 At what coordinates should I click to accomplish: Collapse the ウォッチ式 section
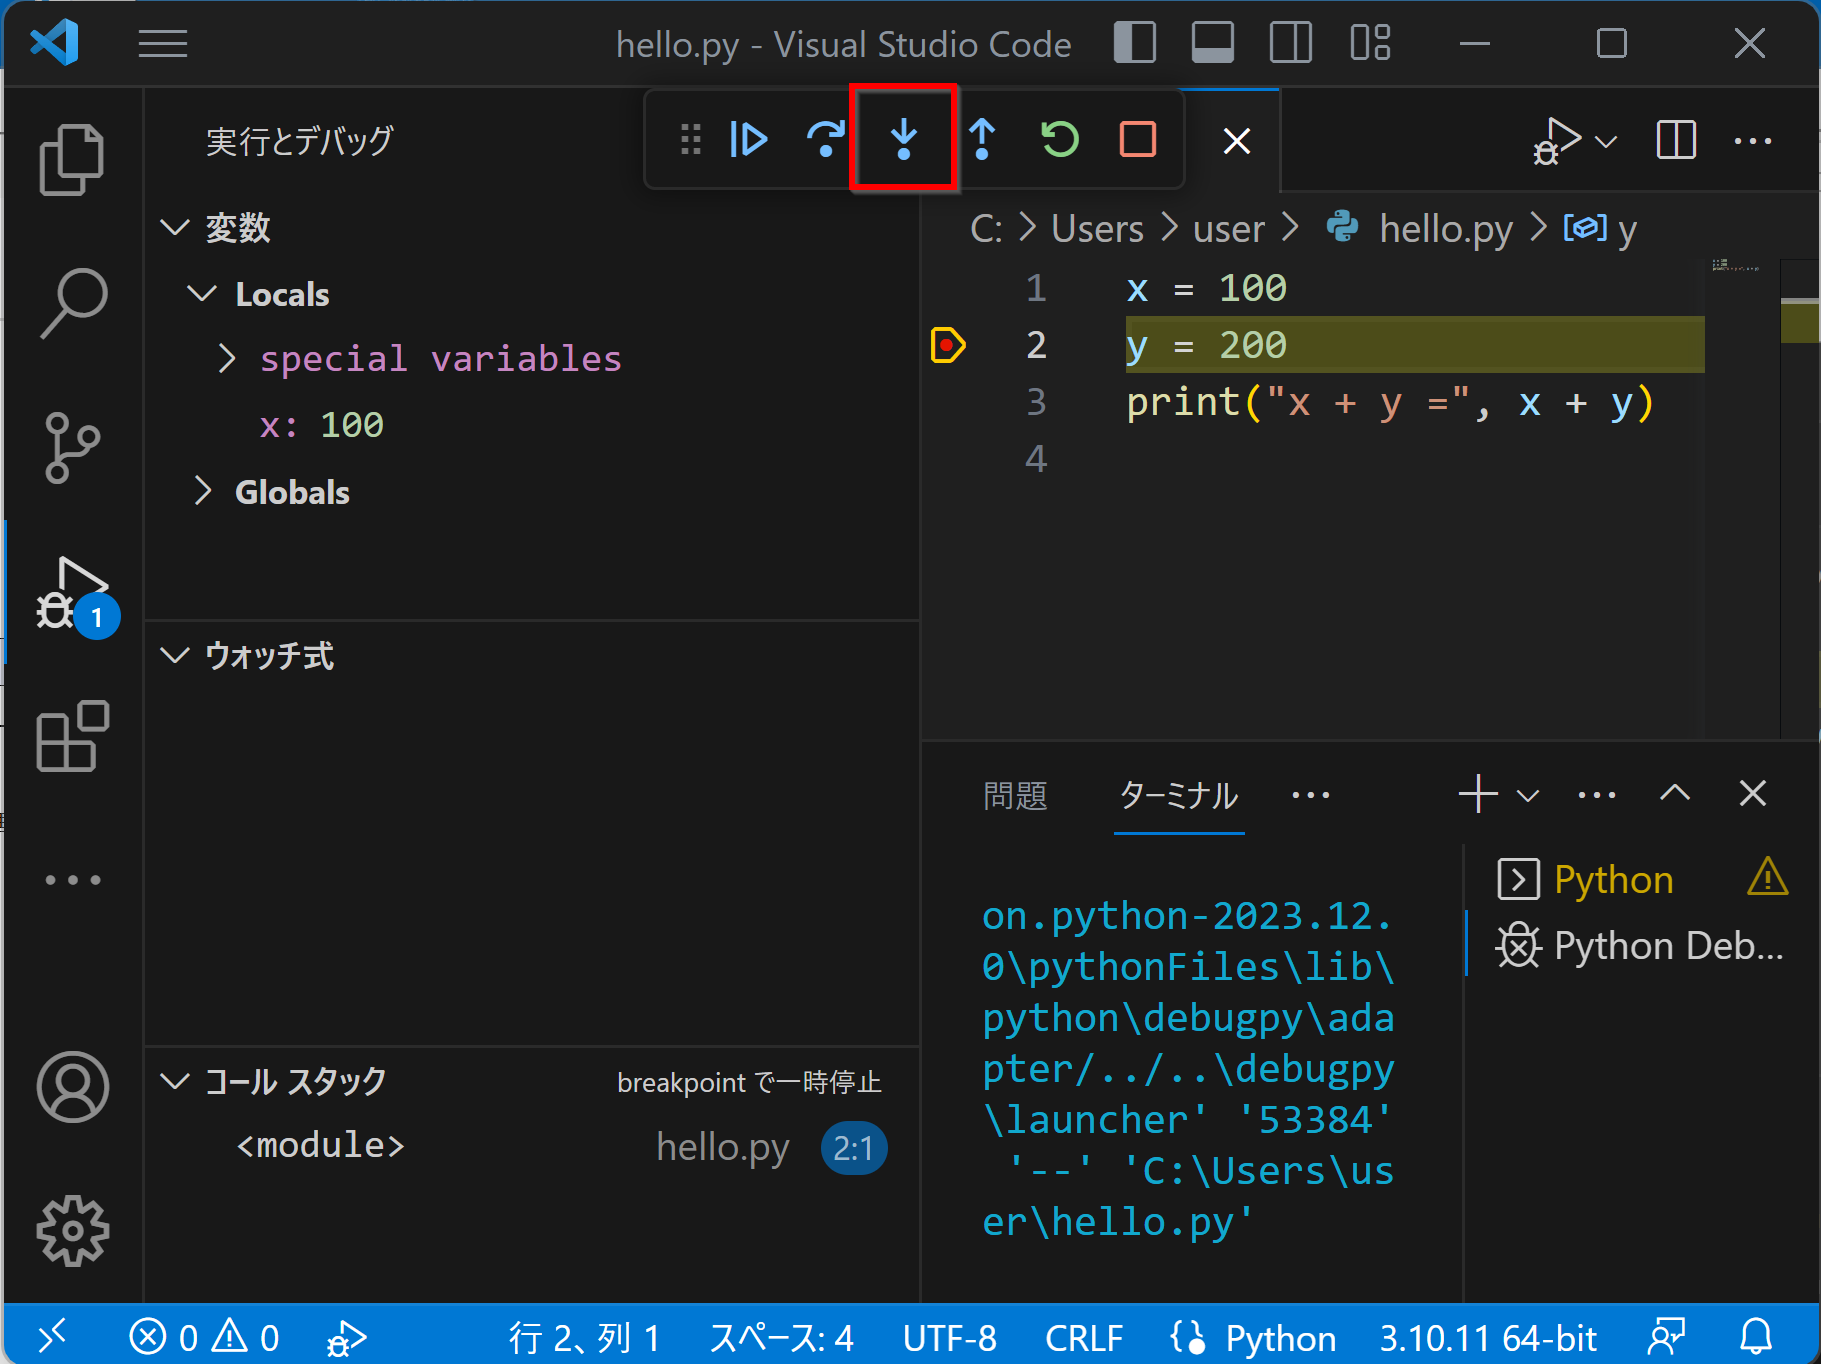176,656
